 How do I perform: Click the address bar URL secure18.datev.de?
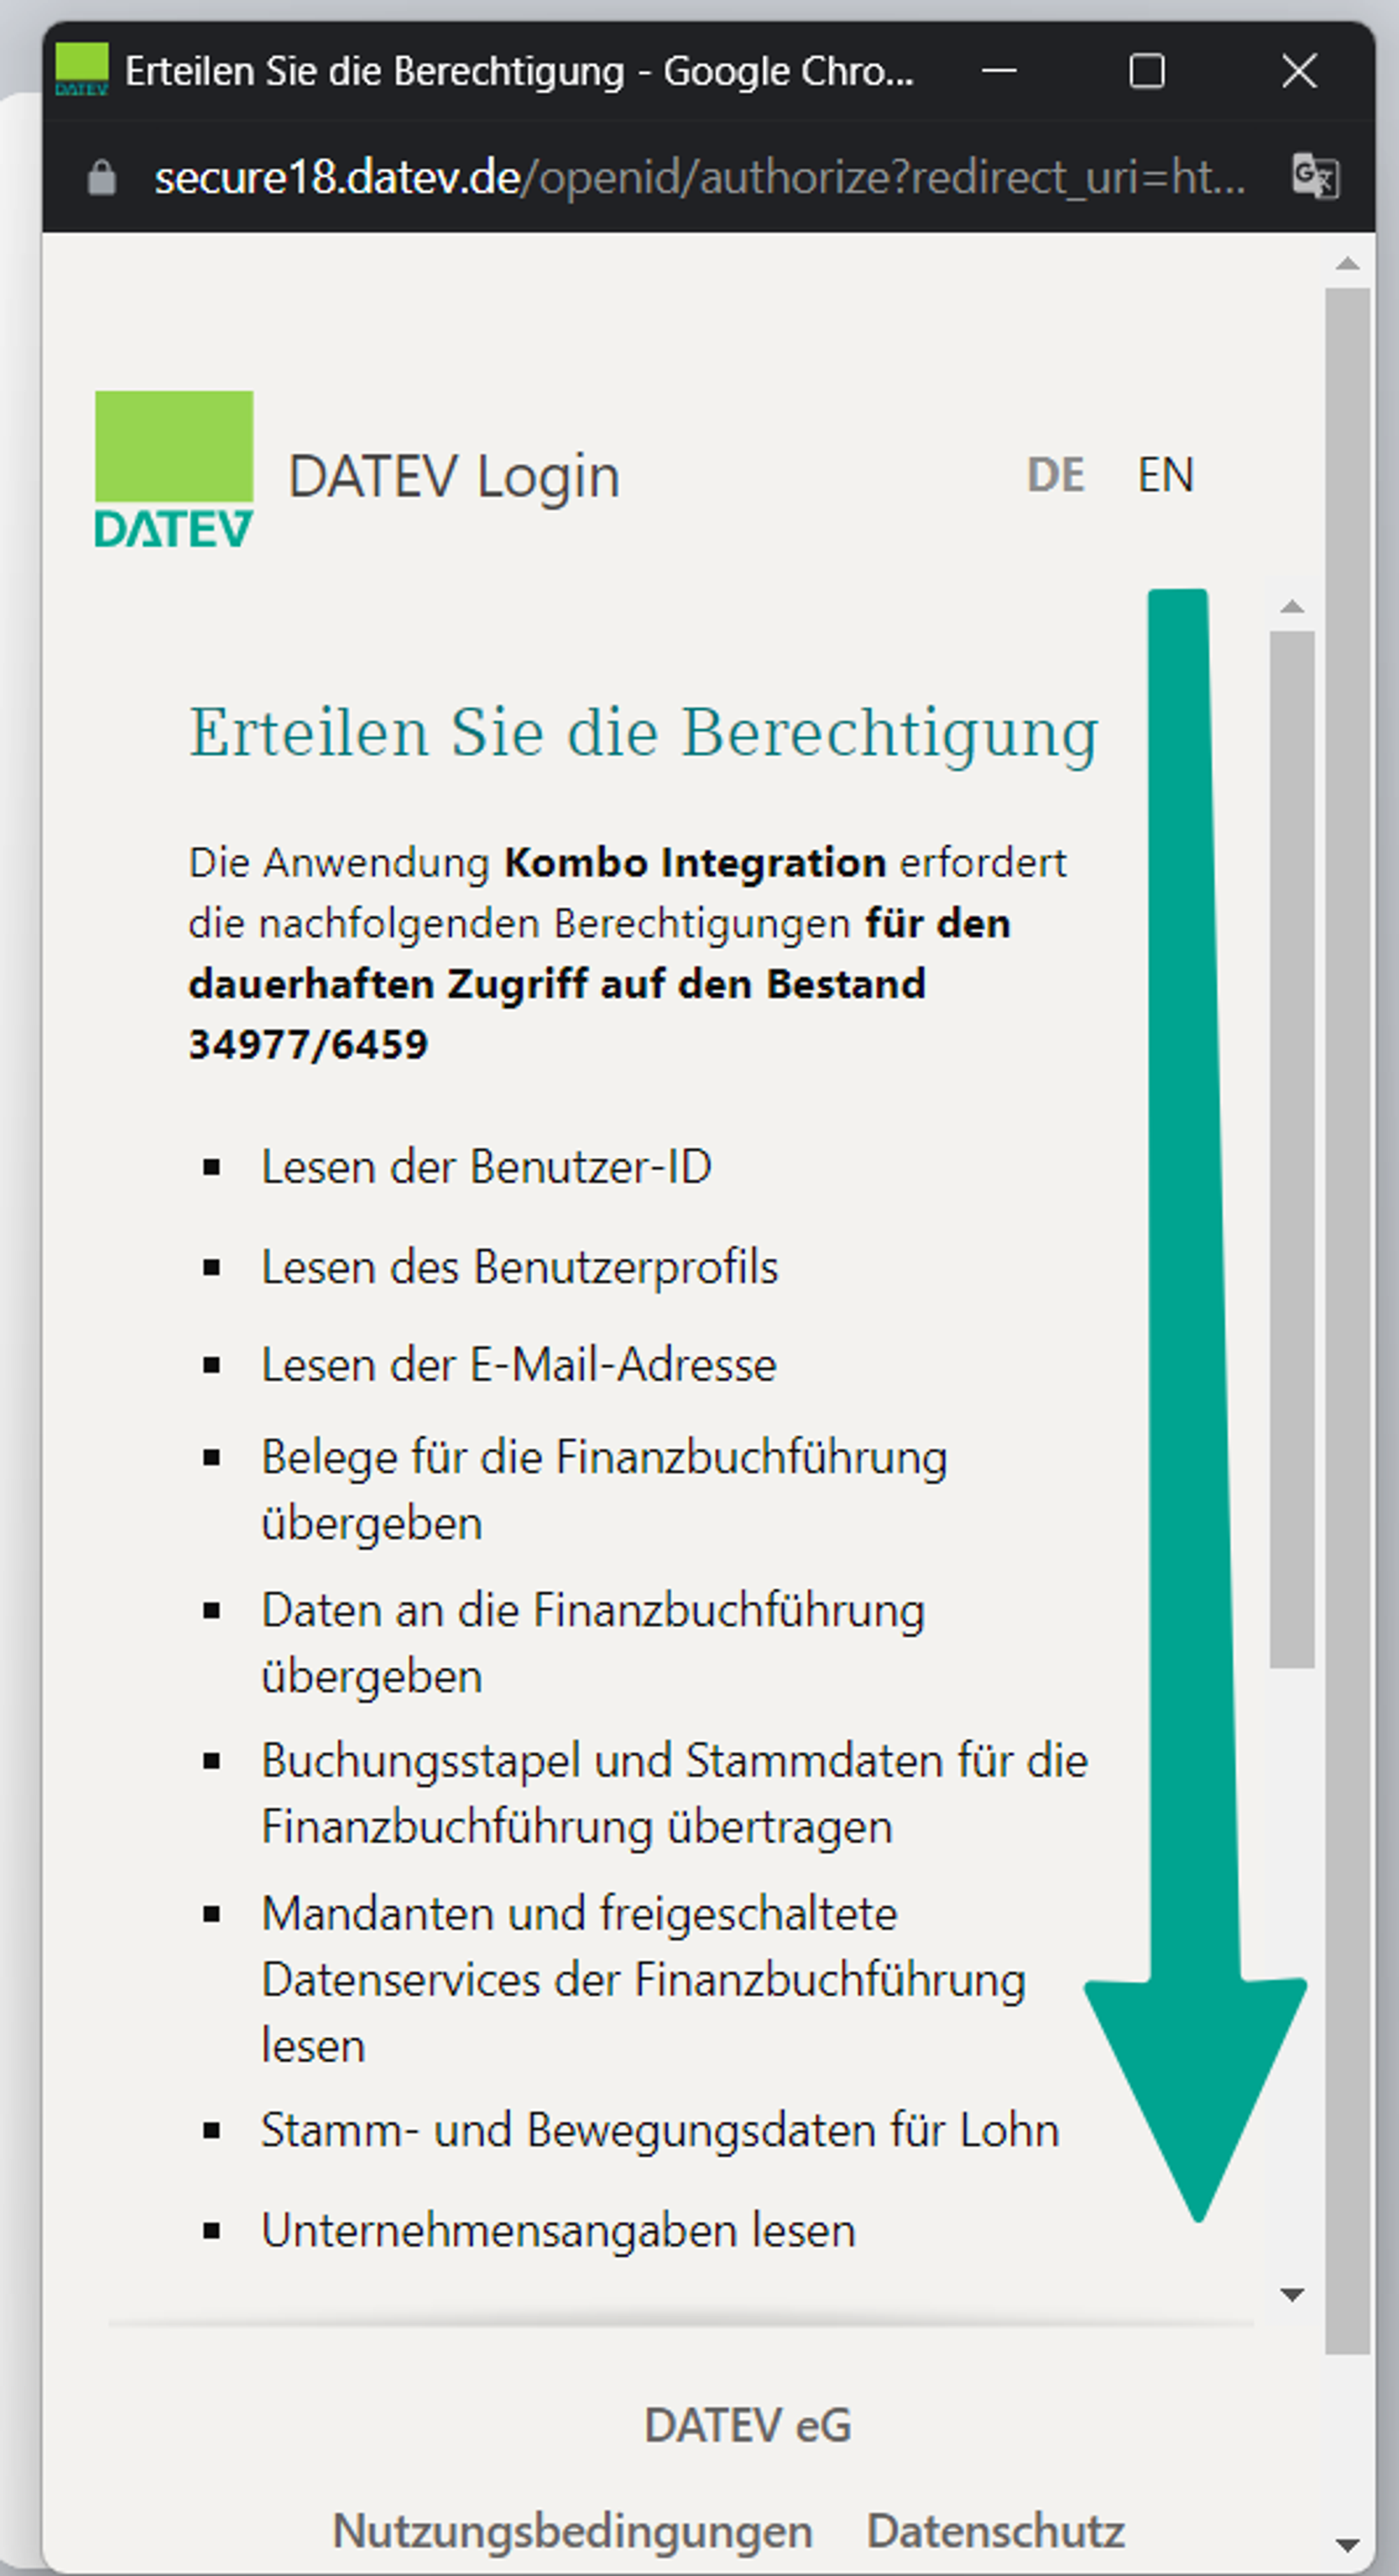pos(700,178)
